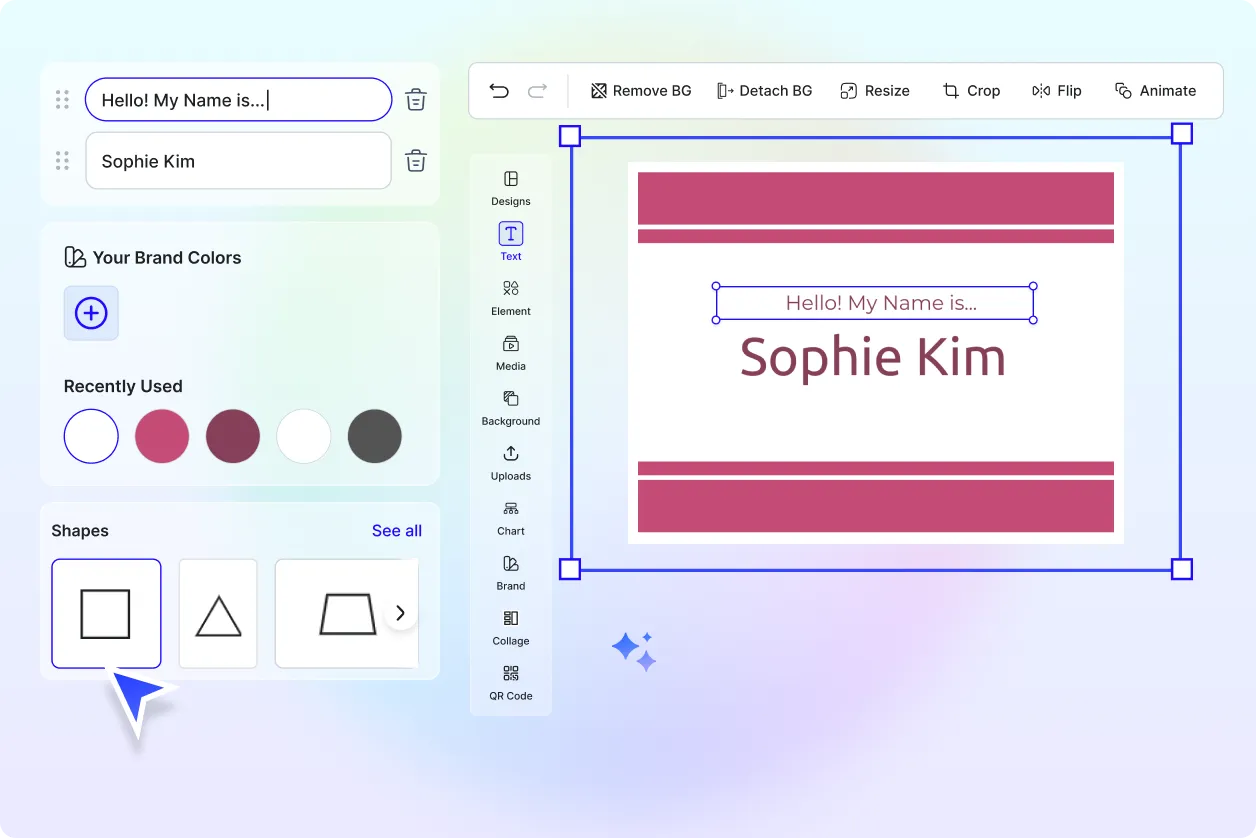Delete the 'Sophie Kim' text row
Viewport: 1256px width, 838px height.
(x=416, y=161)
